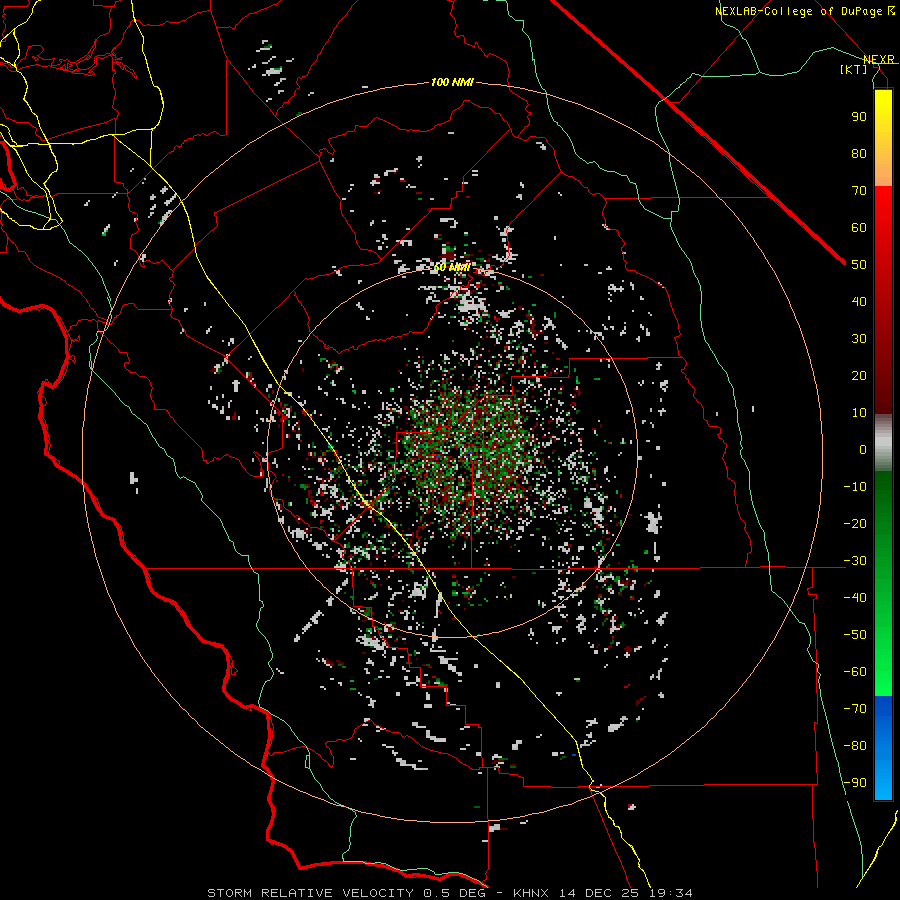Image resolution: width=900 pixels, height=900 pixels.
Task: Click the "100 NMI" range ring label
Action: [x=452, y=82]
